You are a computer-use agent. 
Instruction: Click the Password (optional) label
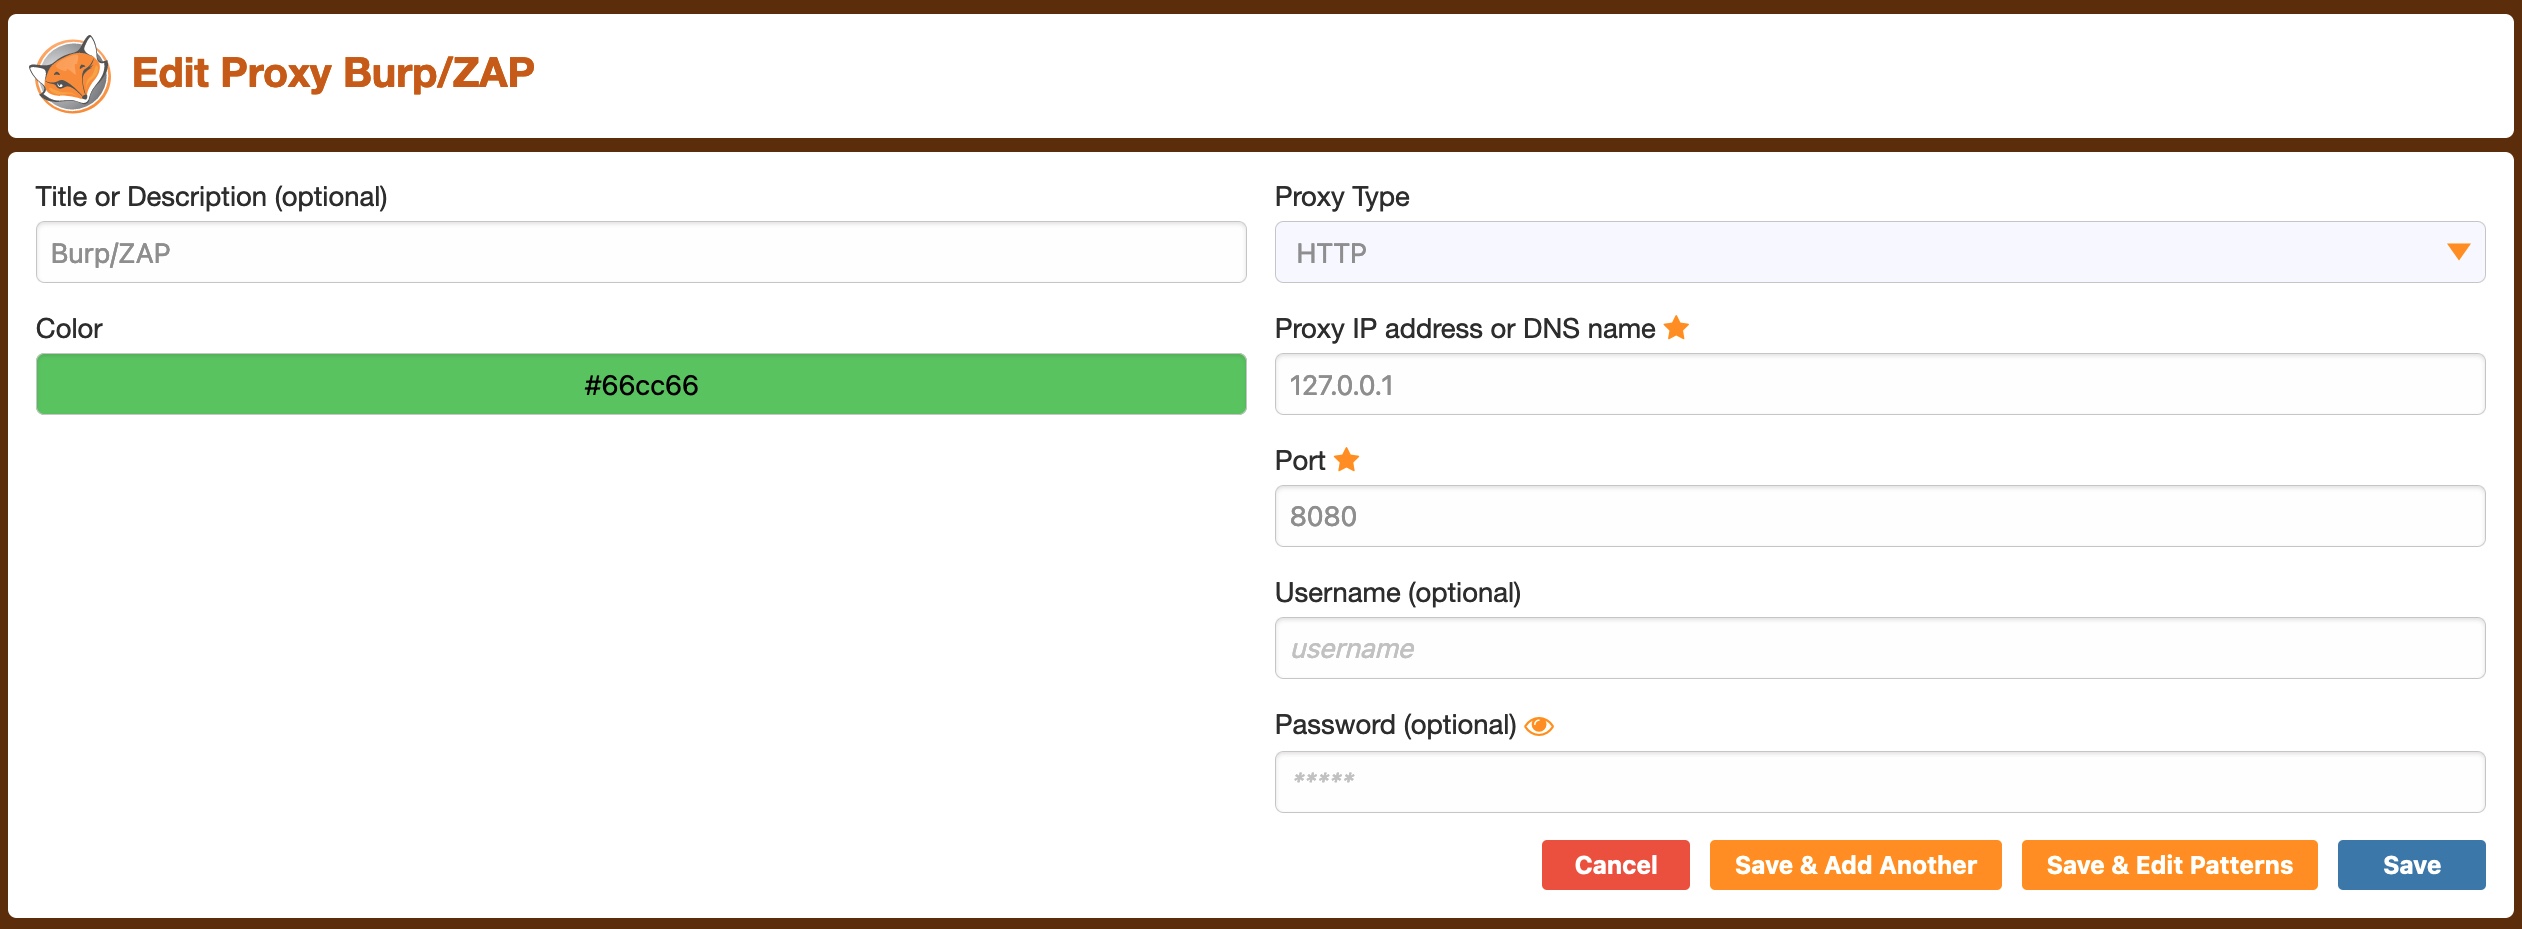click(x=1395, y=725)
